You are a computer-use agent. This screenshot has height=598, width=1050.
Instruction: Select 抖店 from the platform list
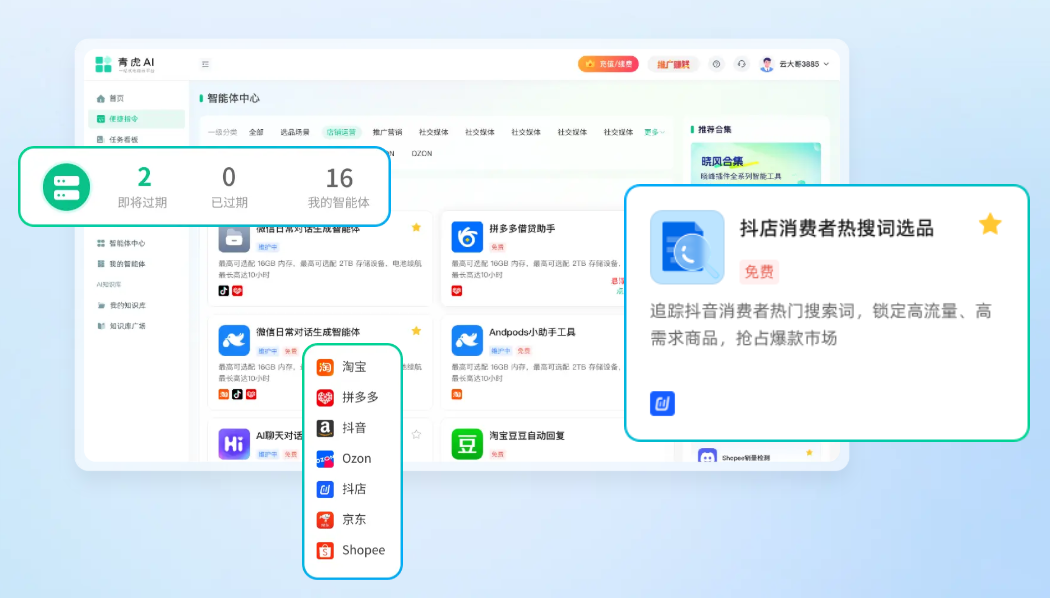(353, 489)
